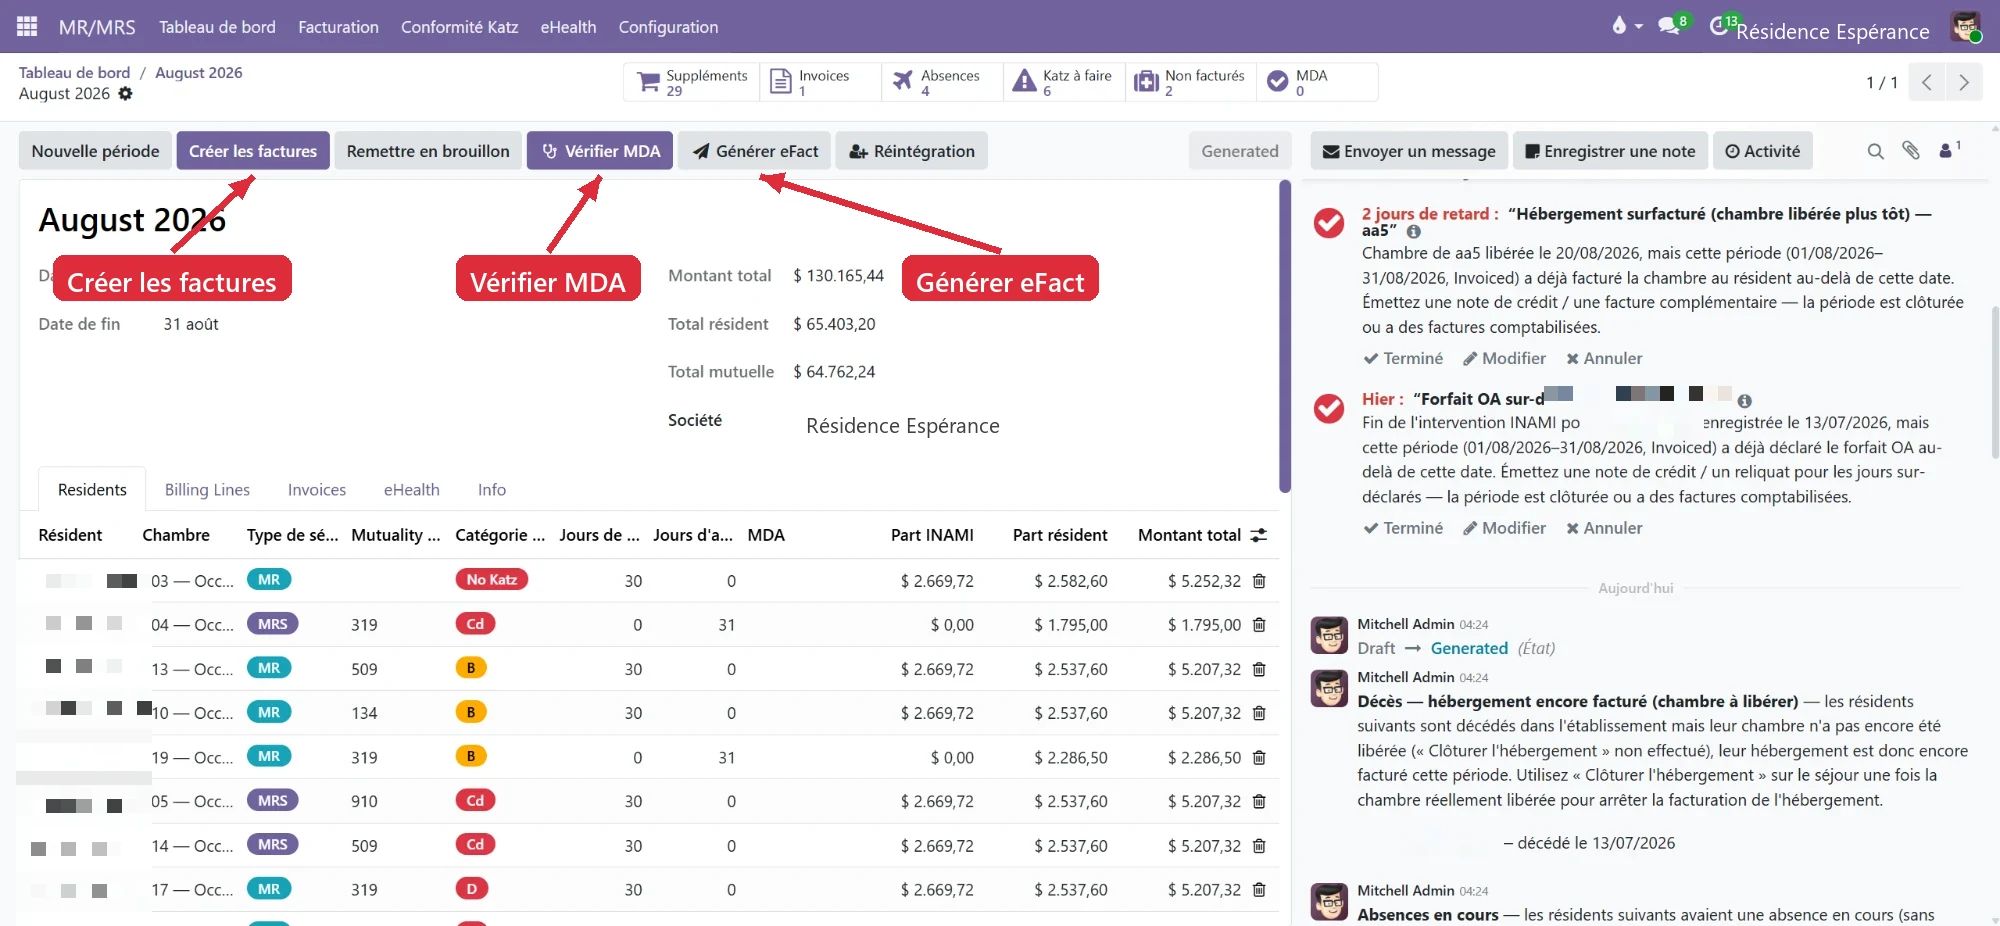Click the chatter search magnifier icon
This screenshot has width=2000, height=926.
coord(1876,151)
